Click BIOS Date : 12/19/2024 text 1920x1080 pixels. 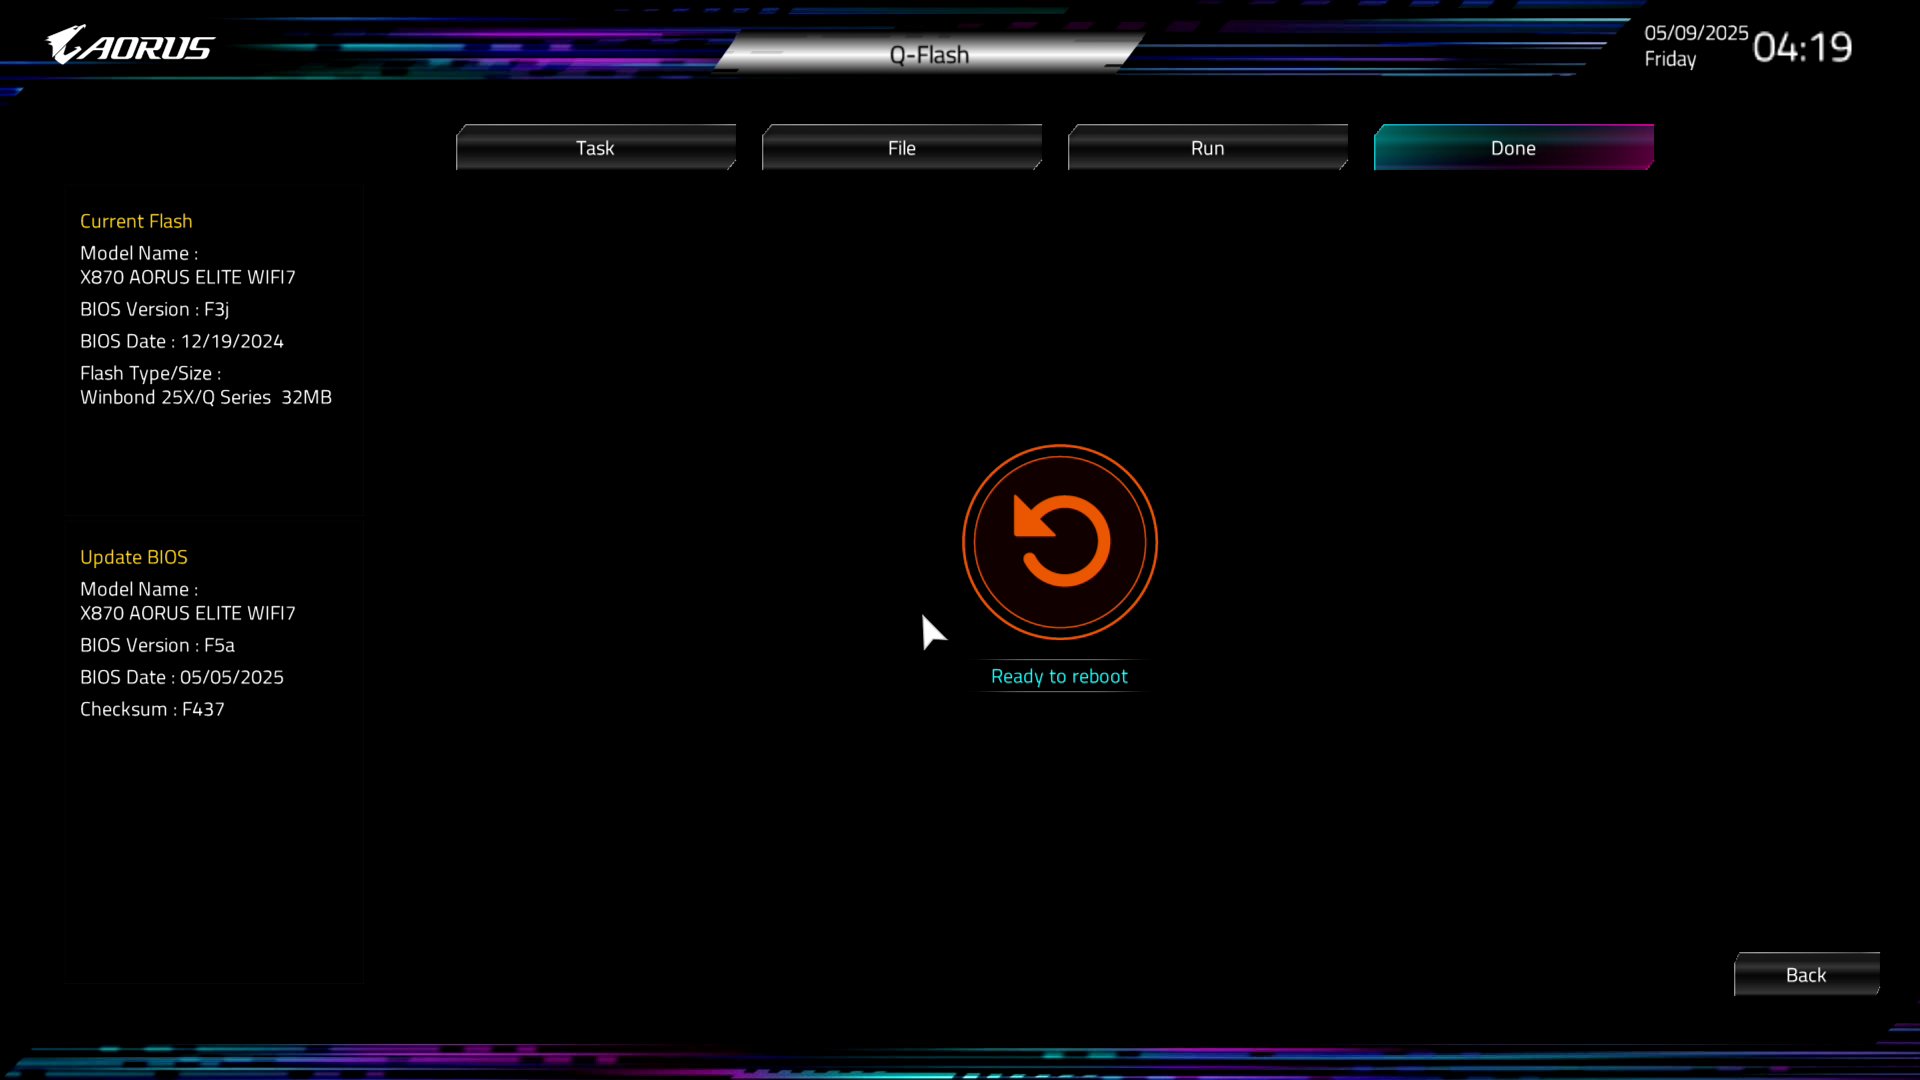pyautogui.click(x=182, y=341)
